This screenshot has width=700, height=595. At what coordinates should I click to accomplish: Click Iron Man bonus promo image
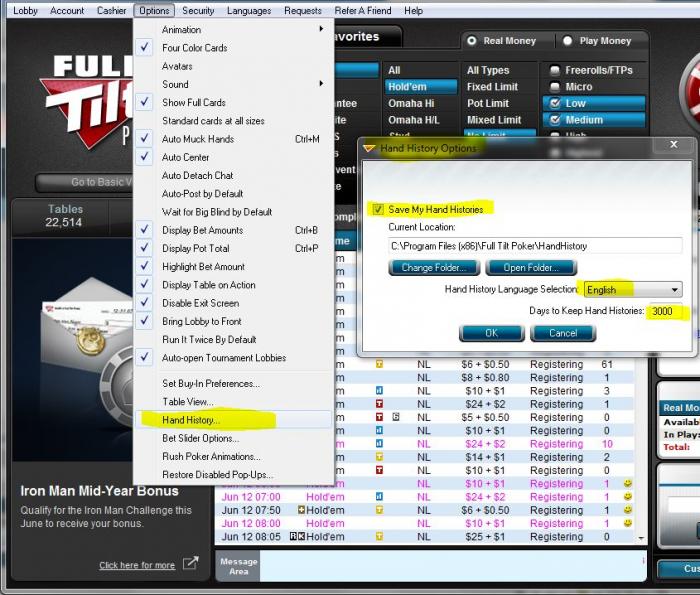click(x=73, y=350)
